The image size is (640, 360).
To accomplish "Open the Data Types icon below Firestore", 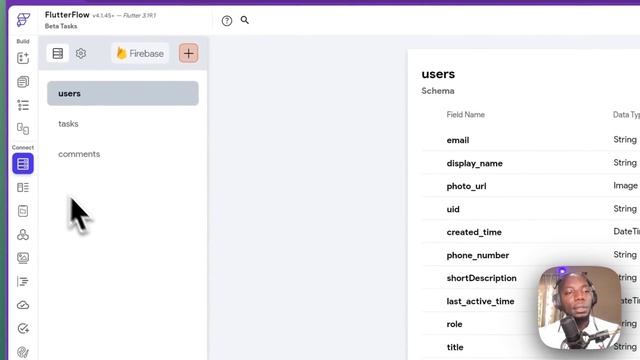I will 23,187.
